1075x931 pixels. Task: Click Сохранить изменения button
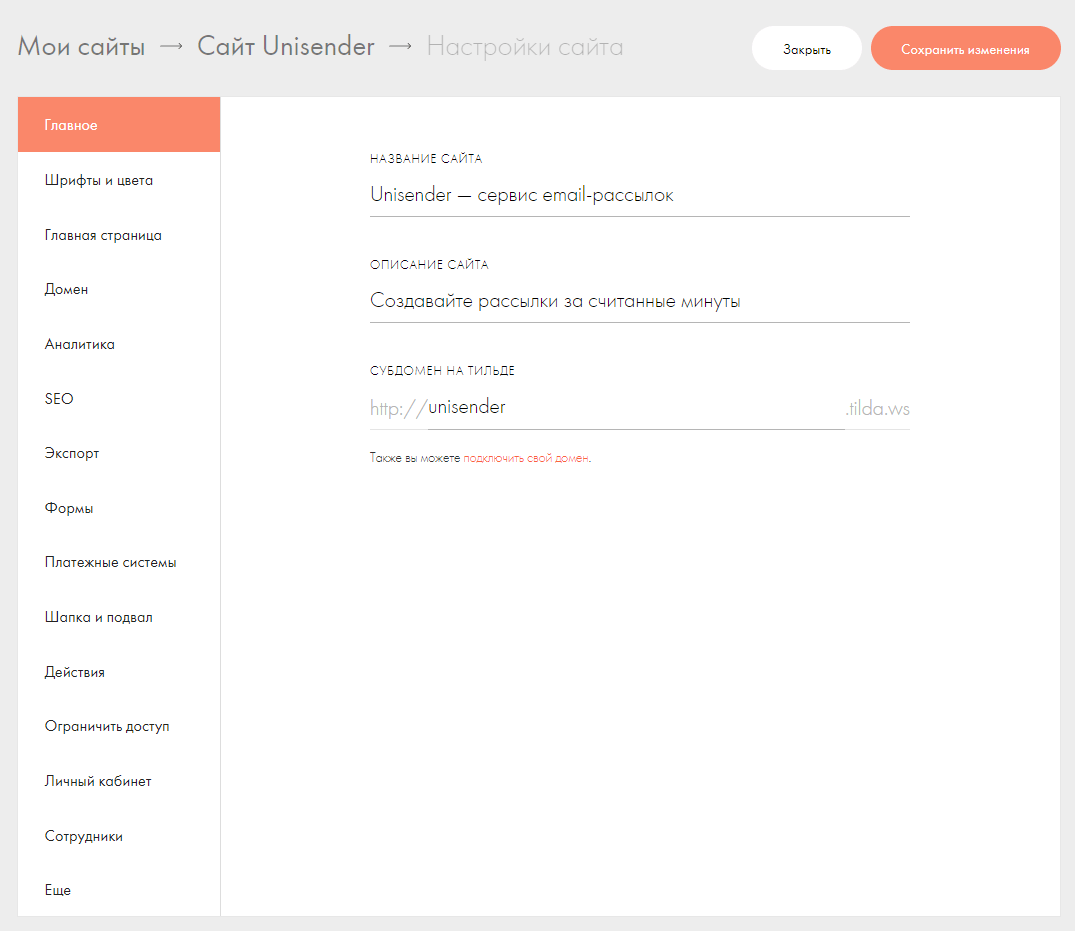point(965,49)
